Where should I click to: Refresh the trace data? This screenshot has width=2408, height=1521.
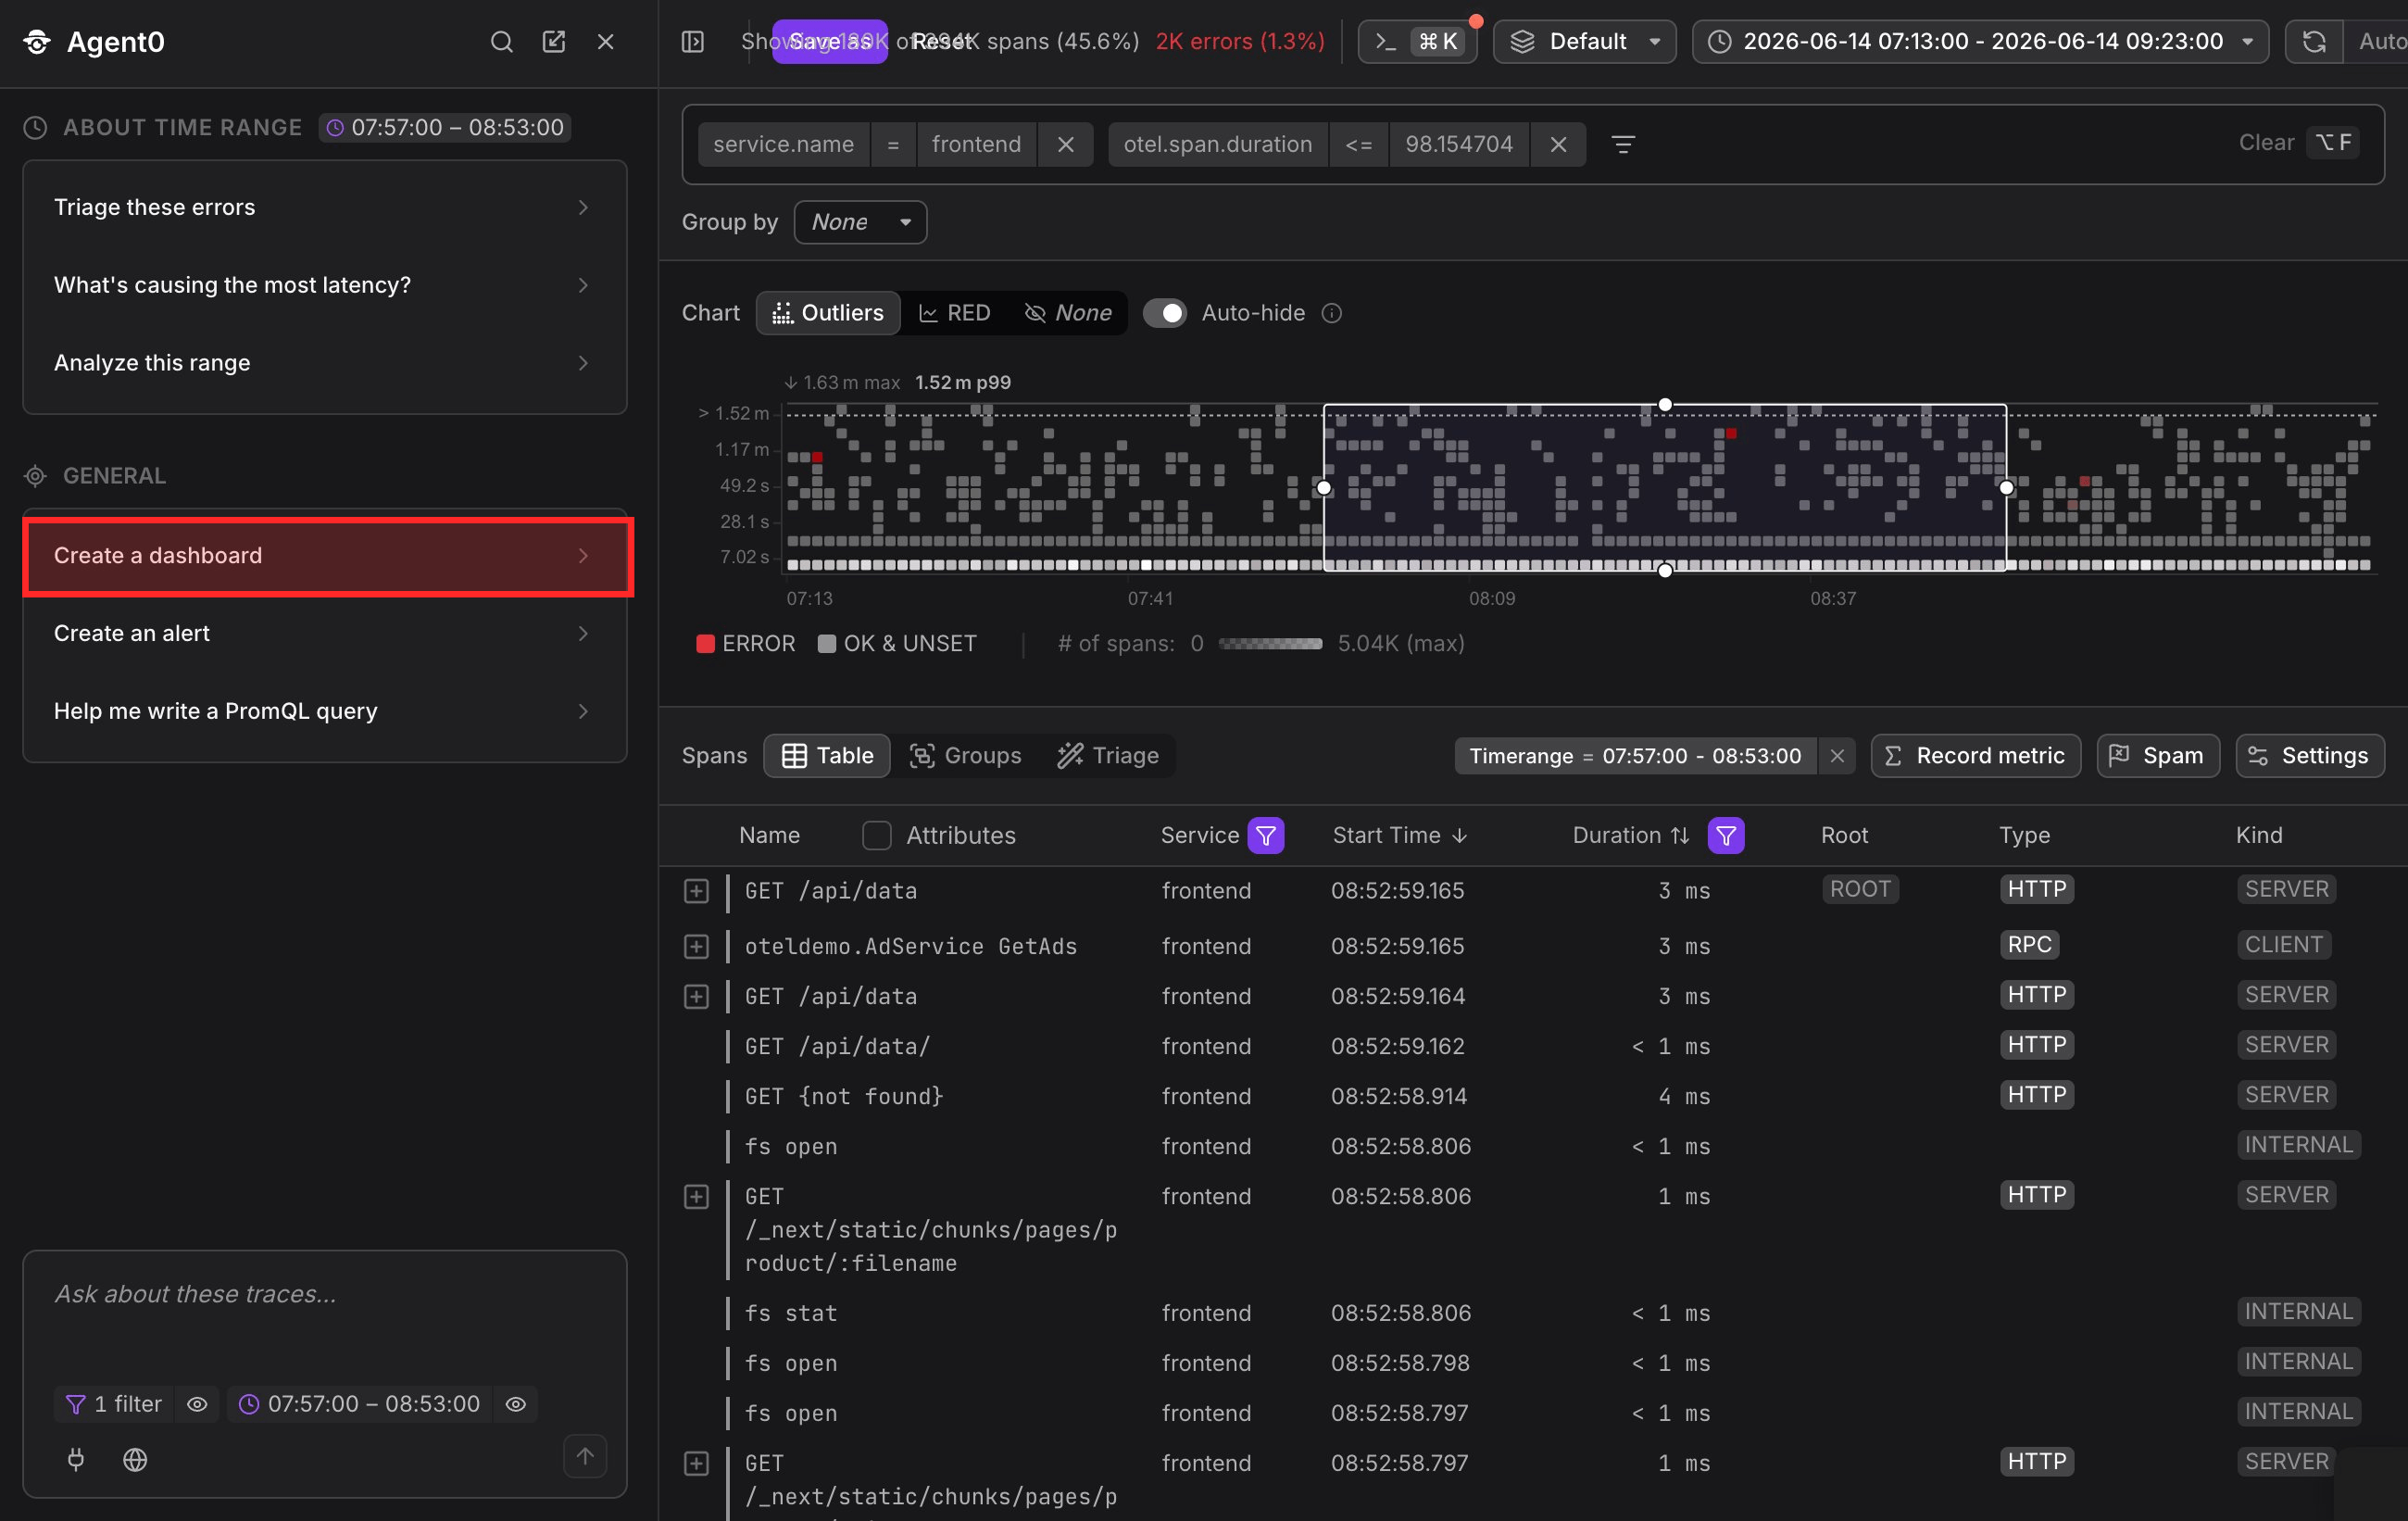point(2313,42)
